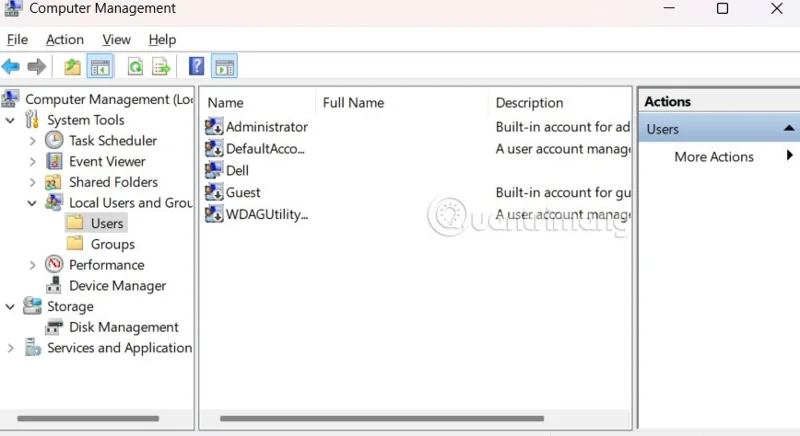Screen dimensions: 800x436
Task: Click the DefaultAccount user icon
Action: click(x=214, y=148)
